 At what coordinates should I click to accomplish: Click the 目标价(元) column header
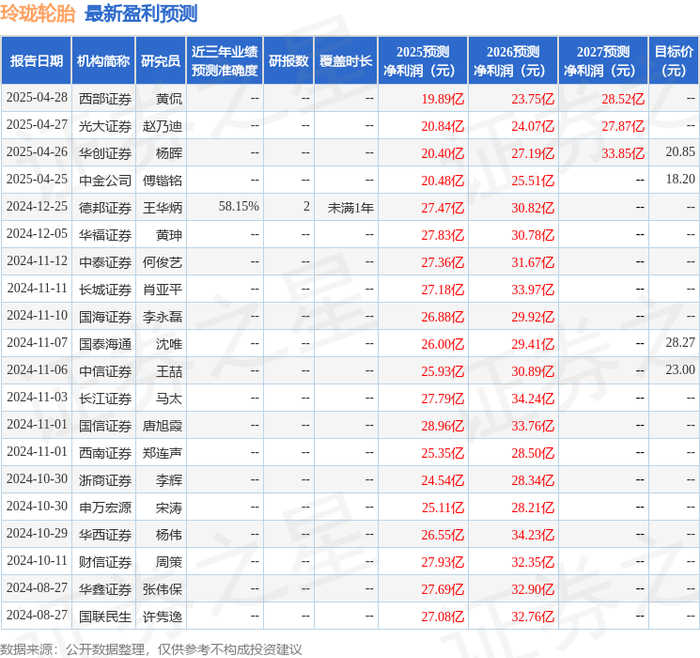[674, 61]
